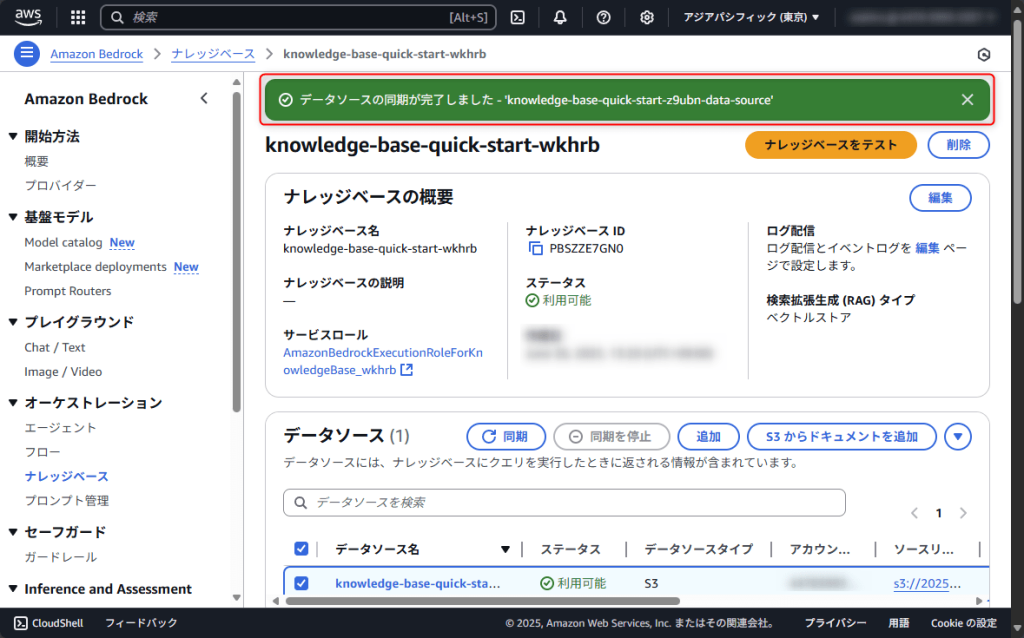Click the 同期 button
1024x638 pixels.
pos(505,436)
